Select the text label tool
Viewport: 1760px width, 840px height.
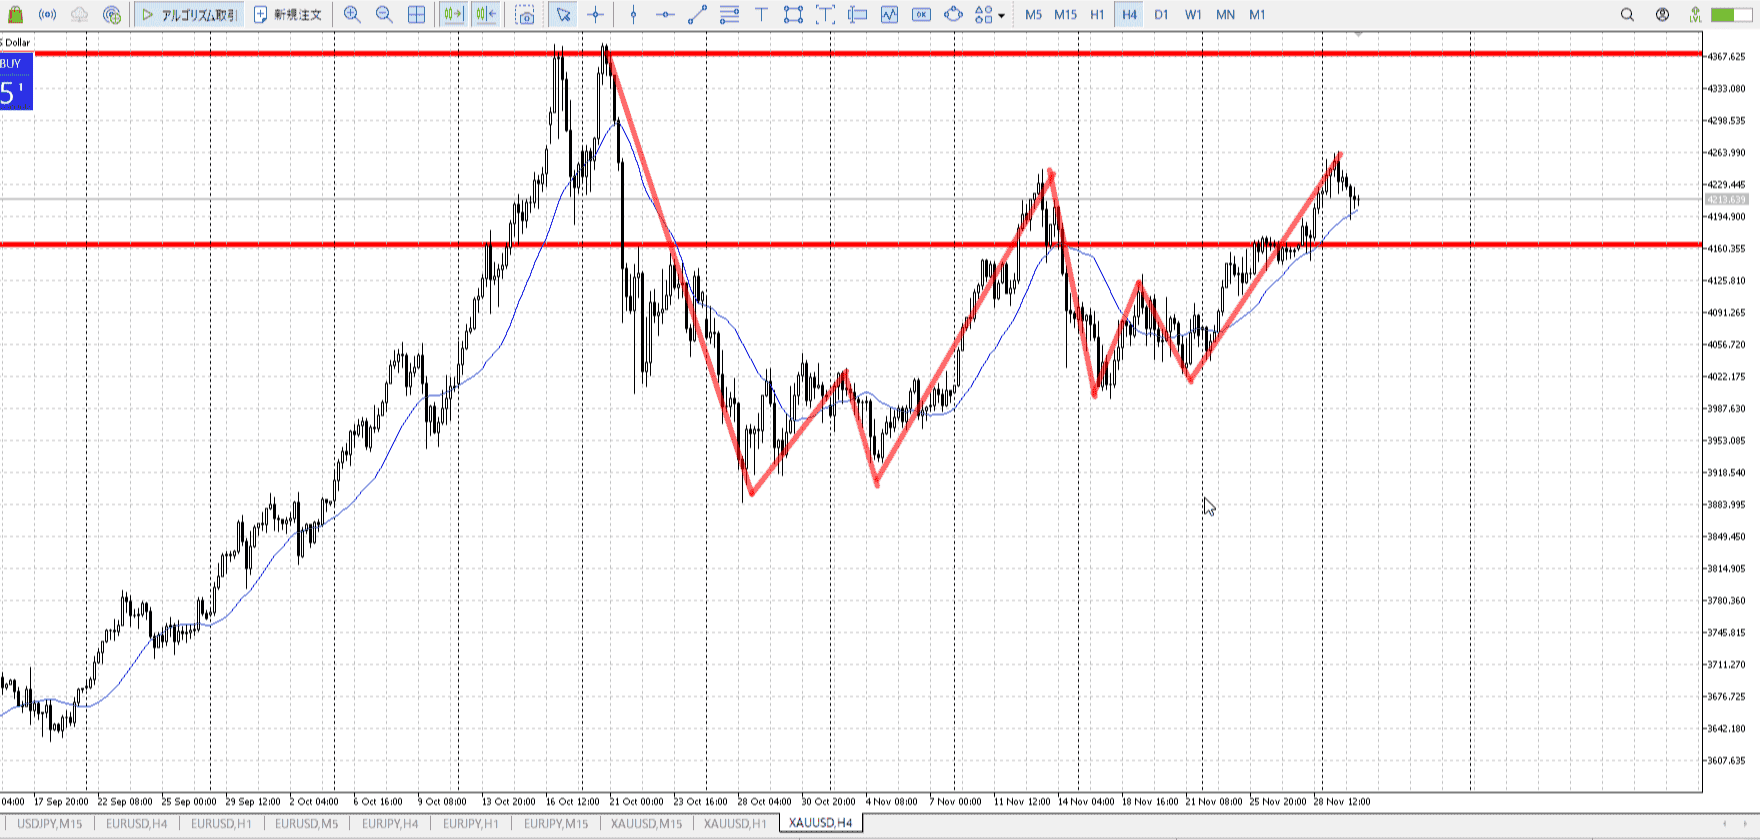(761, 15)
